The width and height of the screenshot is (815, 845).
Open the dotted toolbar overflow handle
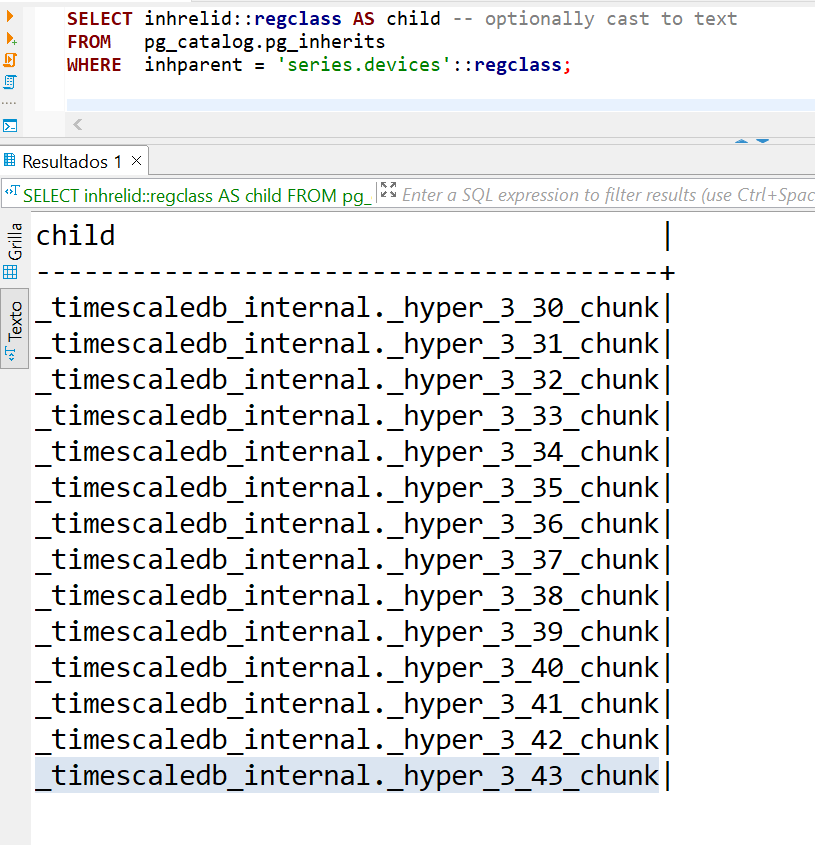click(x=9, y=103)
